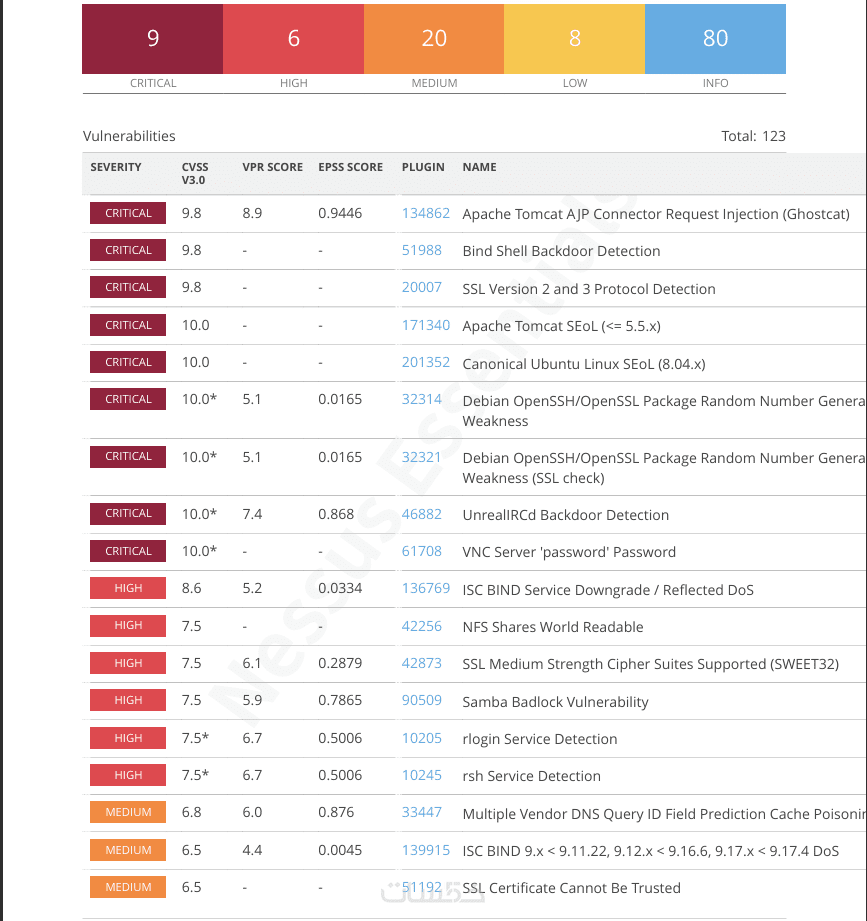
Task: Click the SEVERITY column header
Action: pos(116,167)
